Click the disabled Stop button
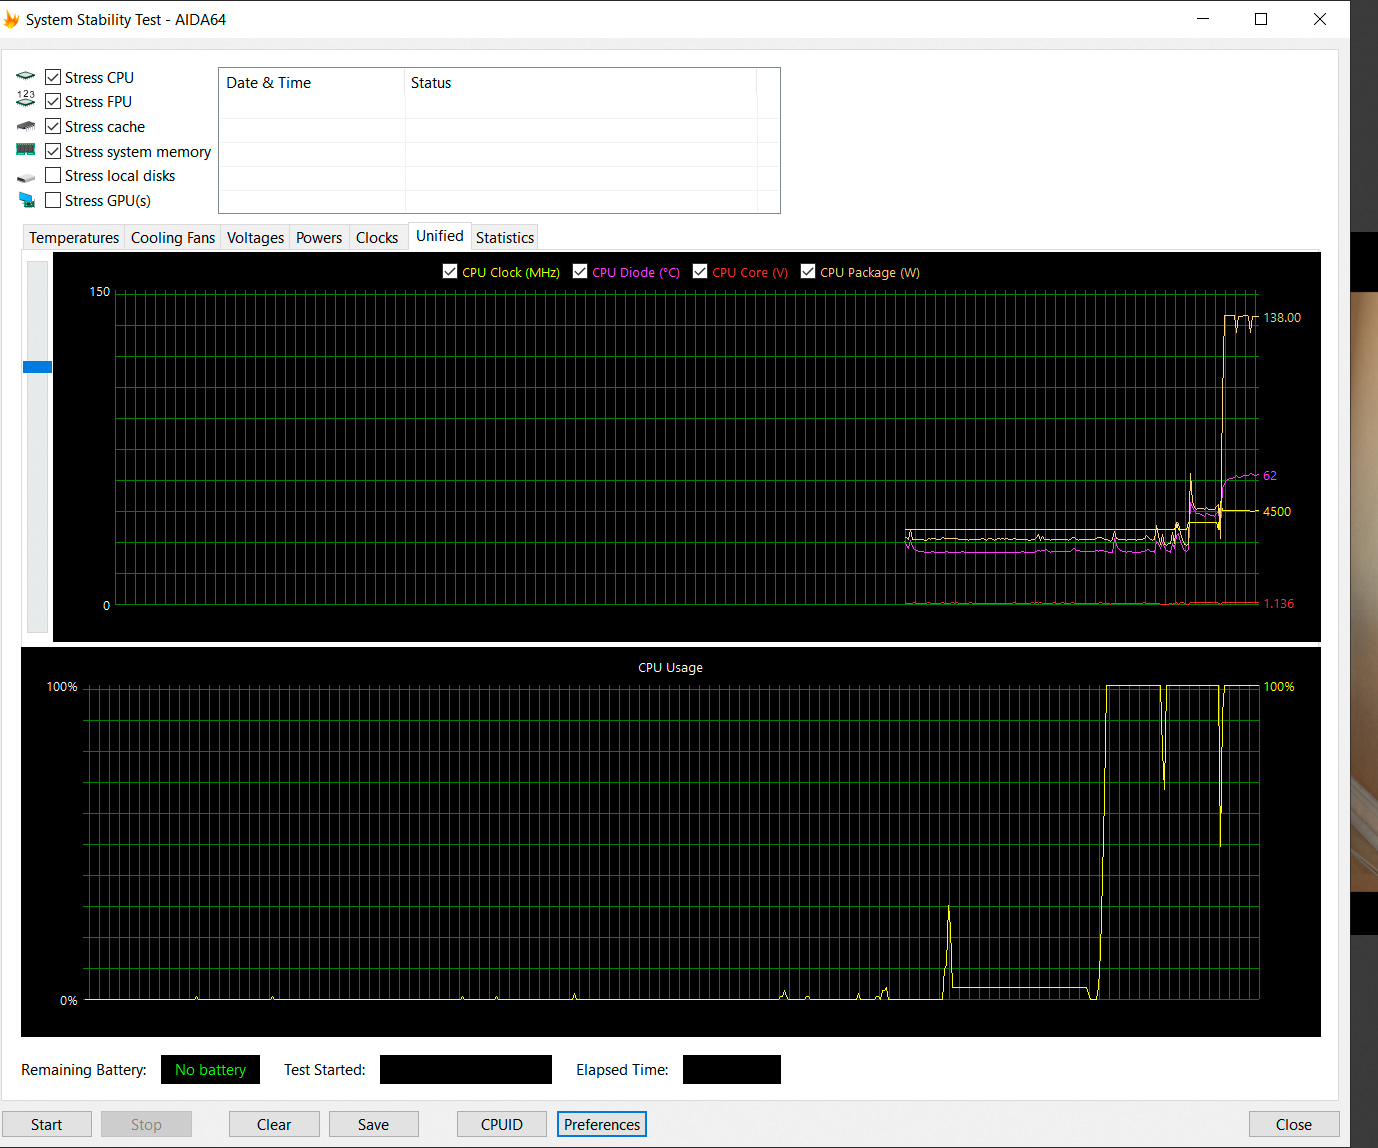The width and height of the screenshot is (1378, 1148). (146, 1124)
